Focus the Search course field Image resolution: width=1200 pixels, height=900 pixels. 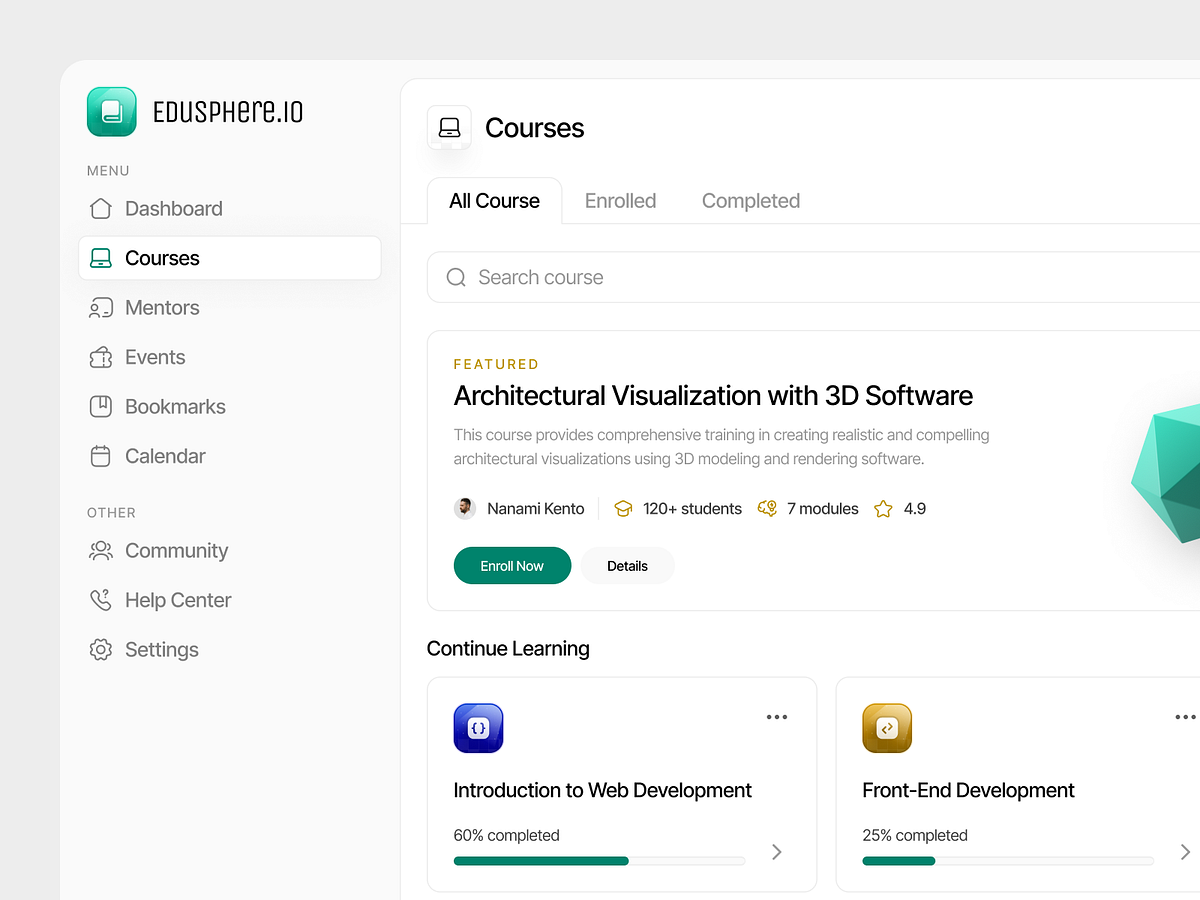[813, 277]
